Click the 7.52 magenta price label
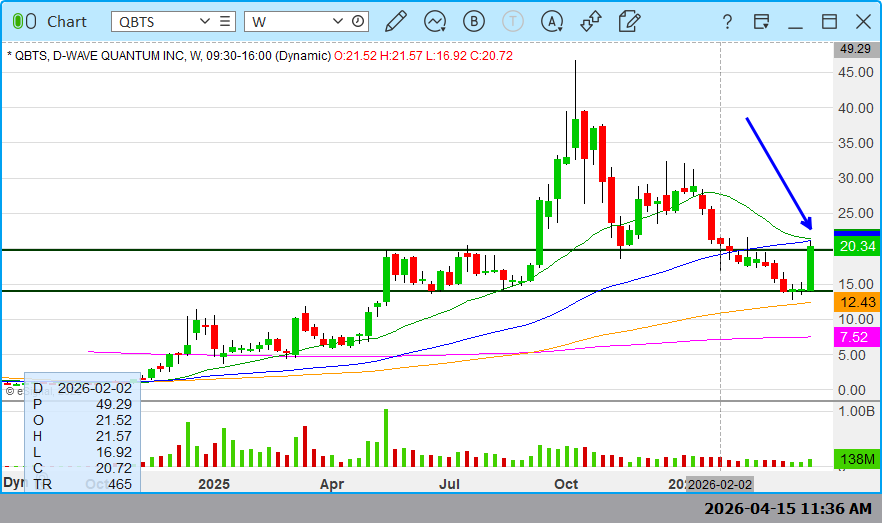The width and height of the screenshot is (882, 523). (857, 337)
